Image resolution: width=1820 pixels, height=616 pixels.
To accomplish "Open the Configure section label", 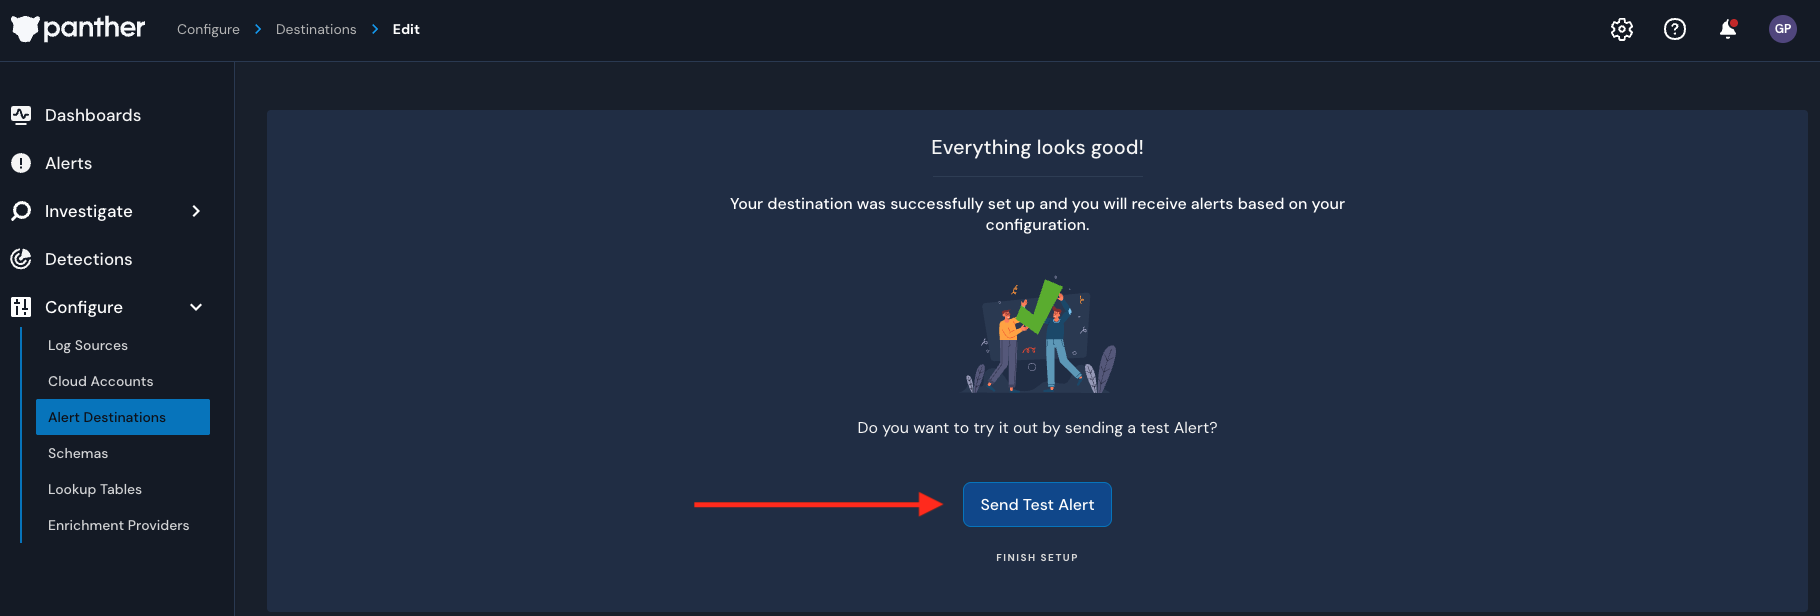I will coord(84,307).
